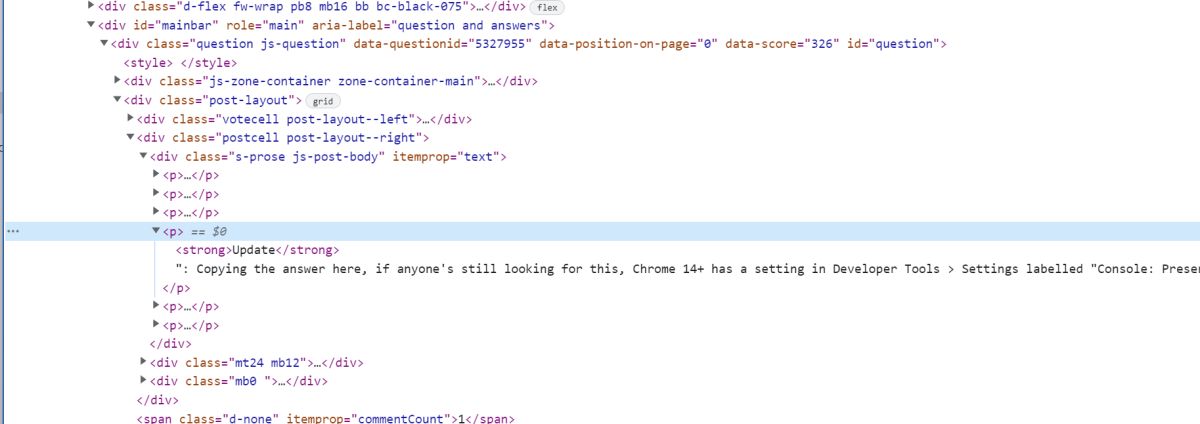Select the <style> </style> node
This screenshot has height=424, width=1200.
180,63
